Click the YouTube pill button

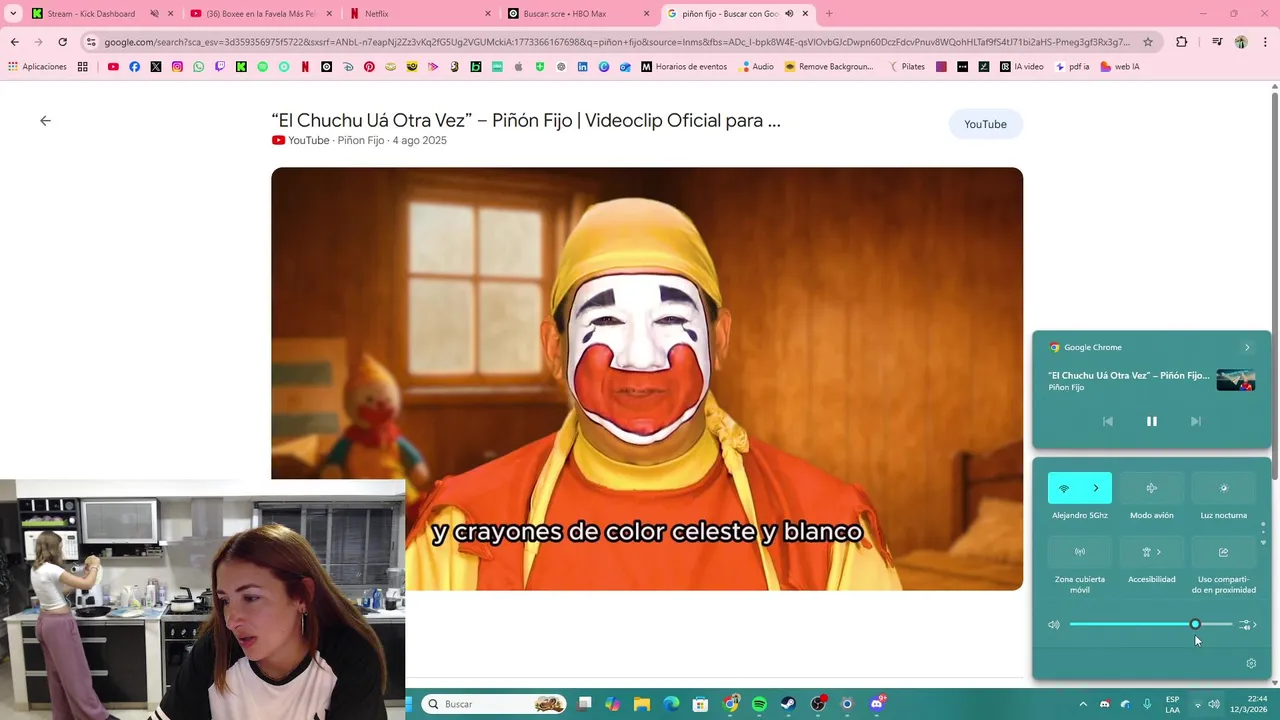coord(985,124)
